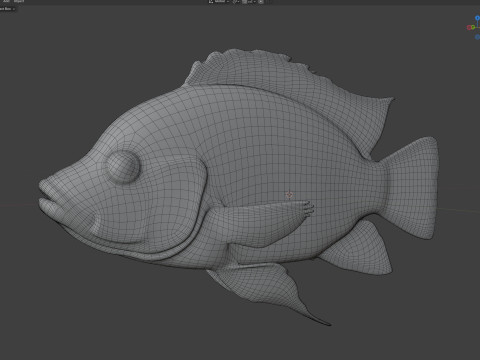Viewport: 480px width, 360px height.
Task: Click the green axis gizmo circle
Action: coord(473,27)
